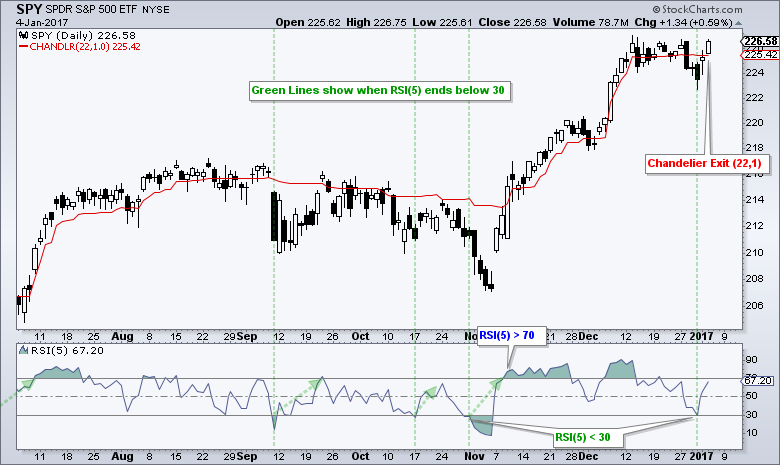Click the SPY (Daily) 226.58 legend text

[x=83, y=35]
